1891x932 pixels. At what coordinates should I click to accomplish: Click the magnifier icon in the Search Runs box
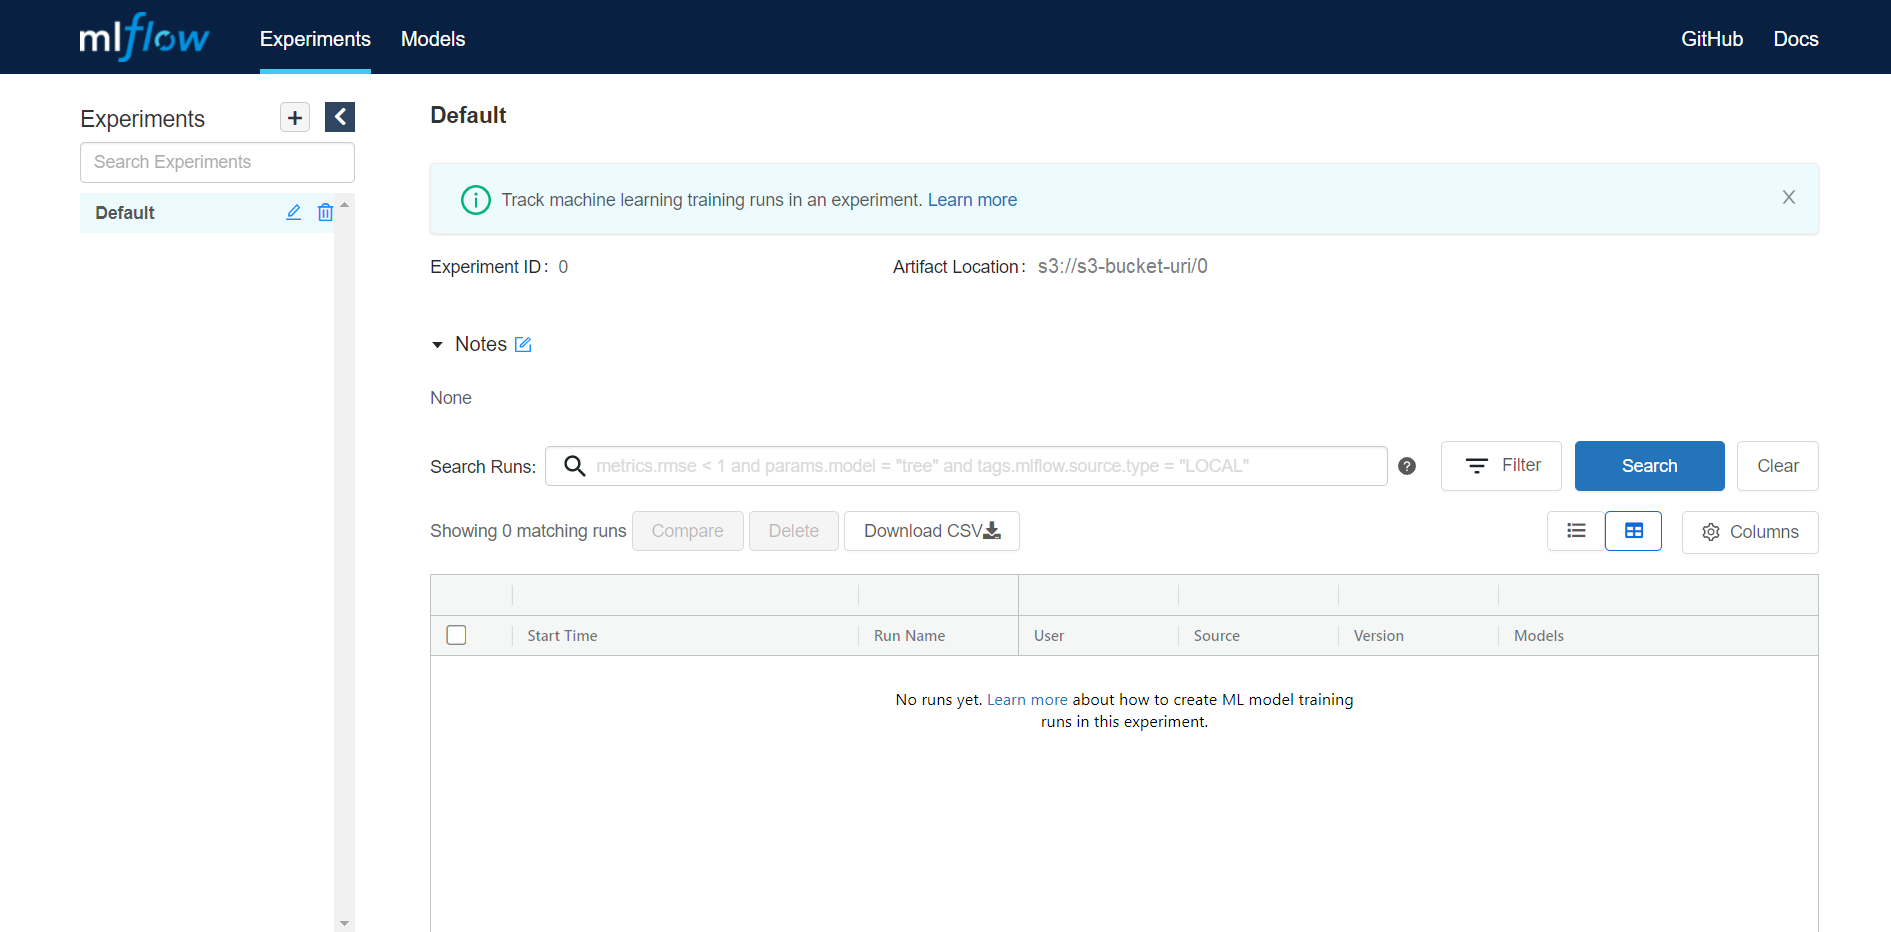575,466
